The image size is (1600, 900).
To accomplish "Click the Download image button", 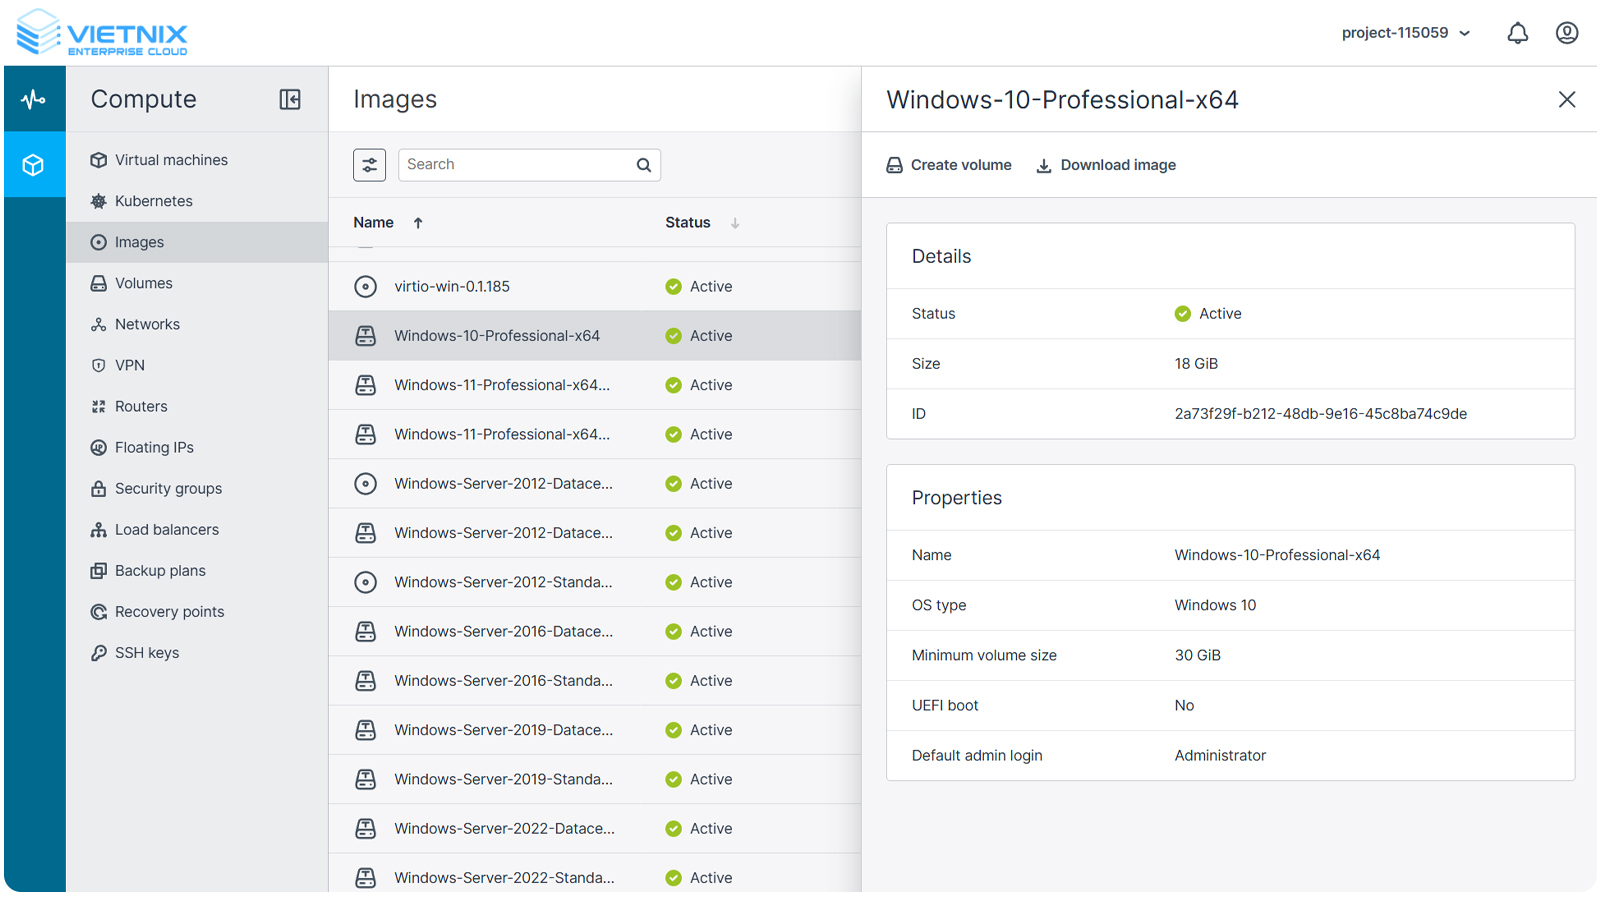I will pos(1106,165).
